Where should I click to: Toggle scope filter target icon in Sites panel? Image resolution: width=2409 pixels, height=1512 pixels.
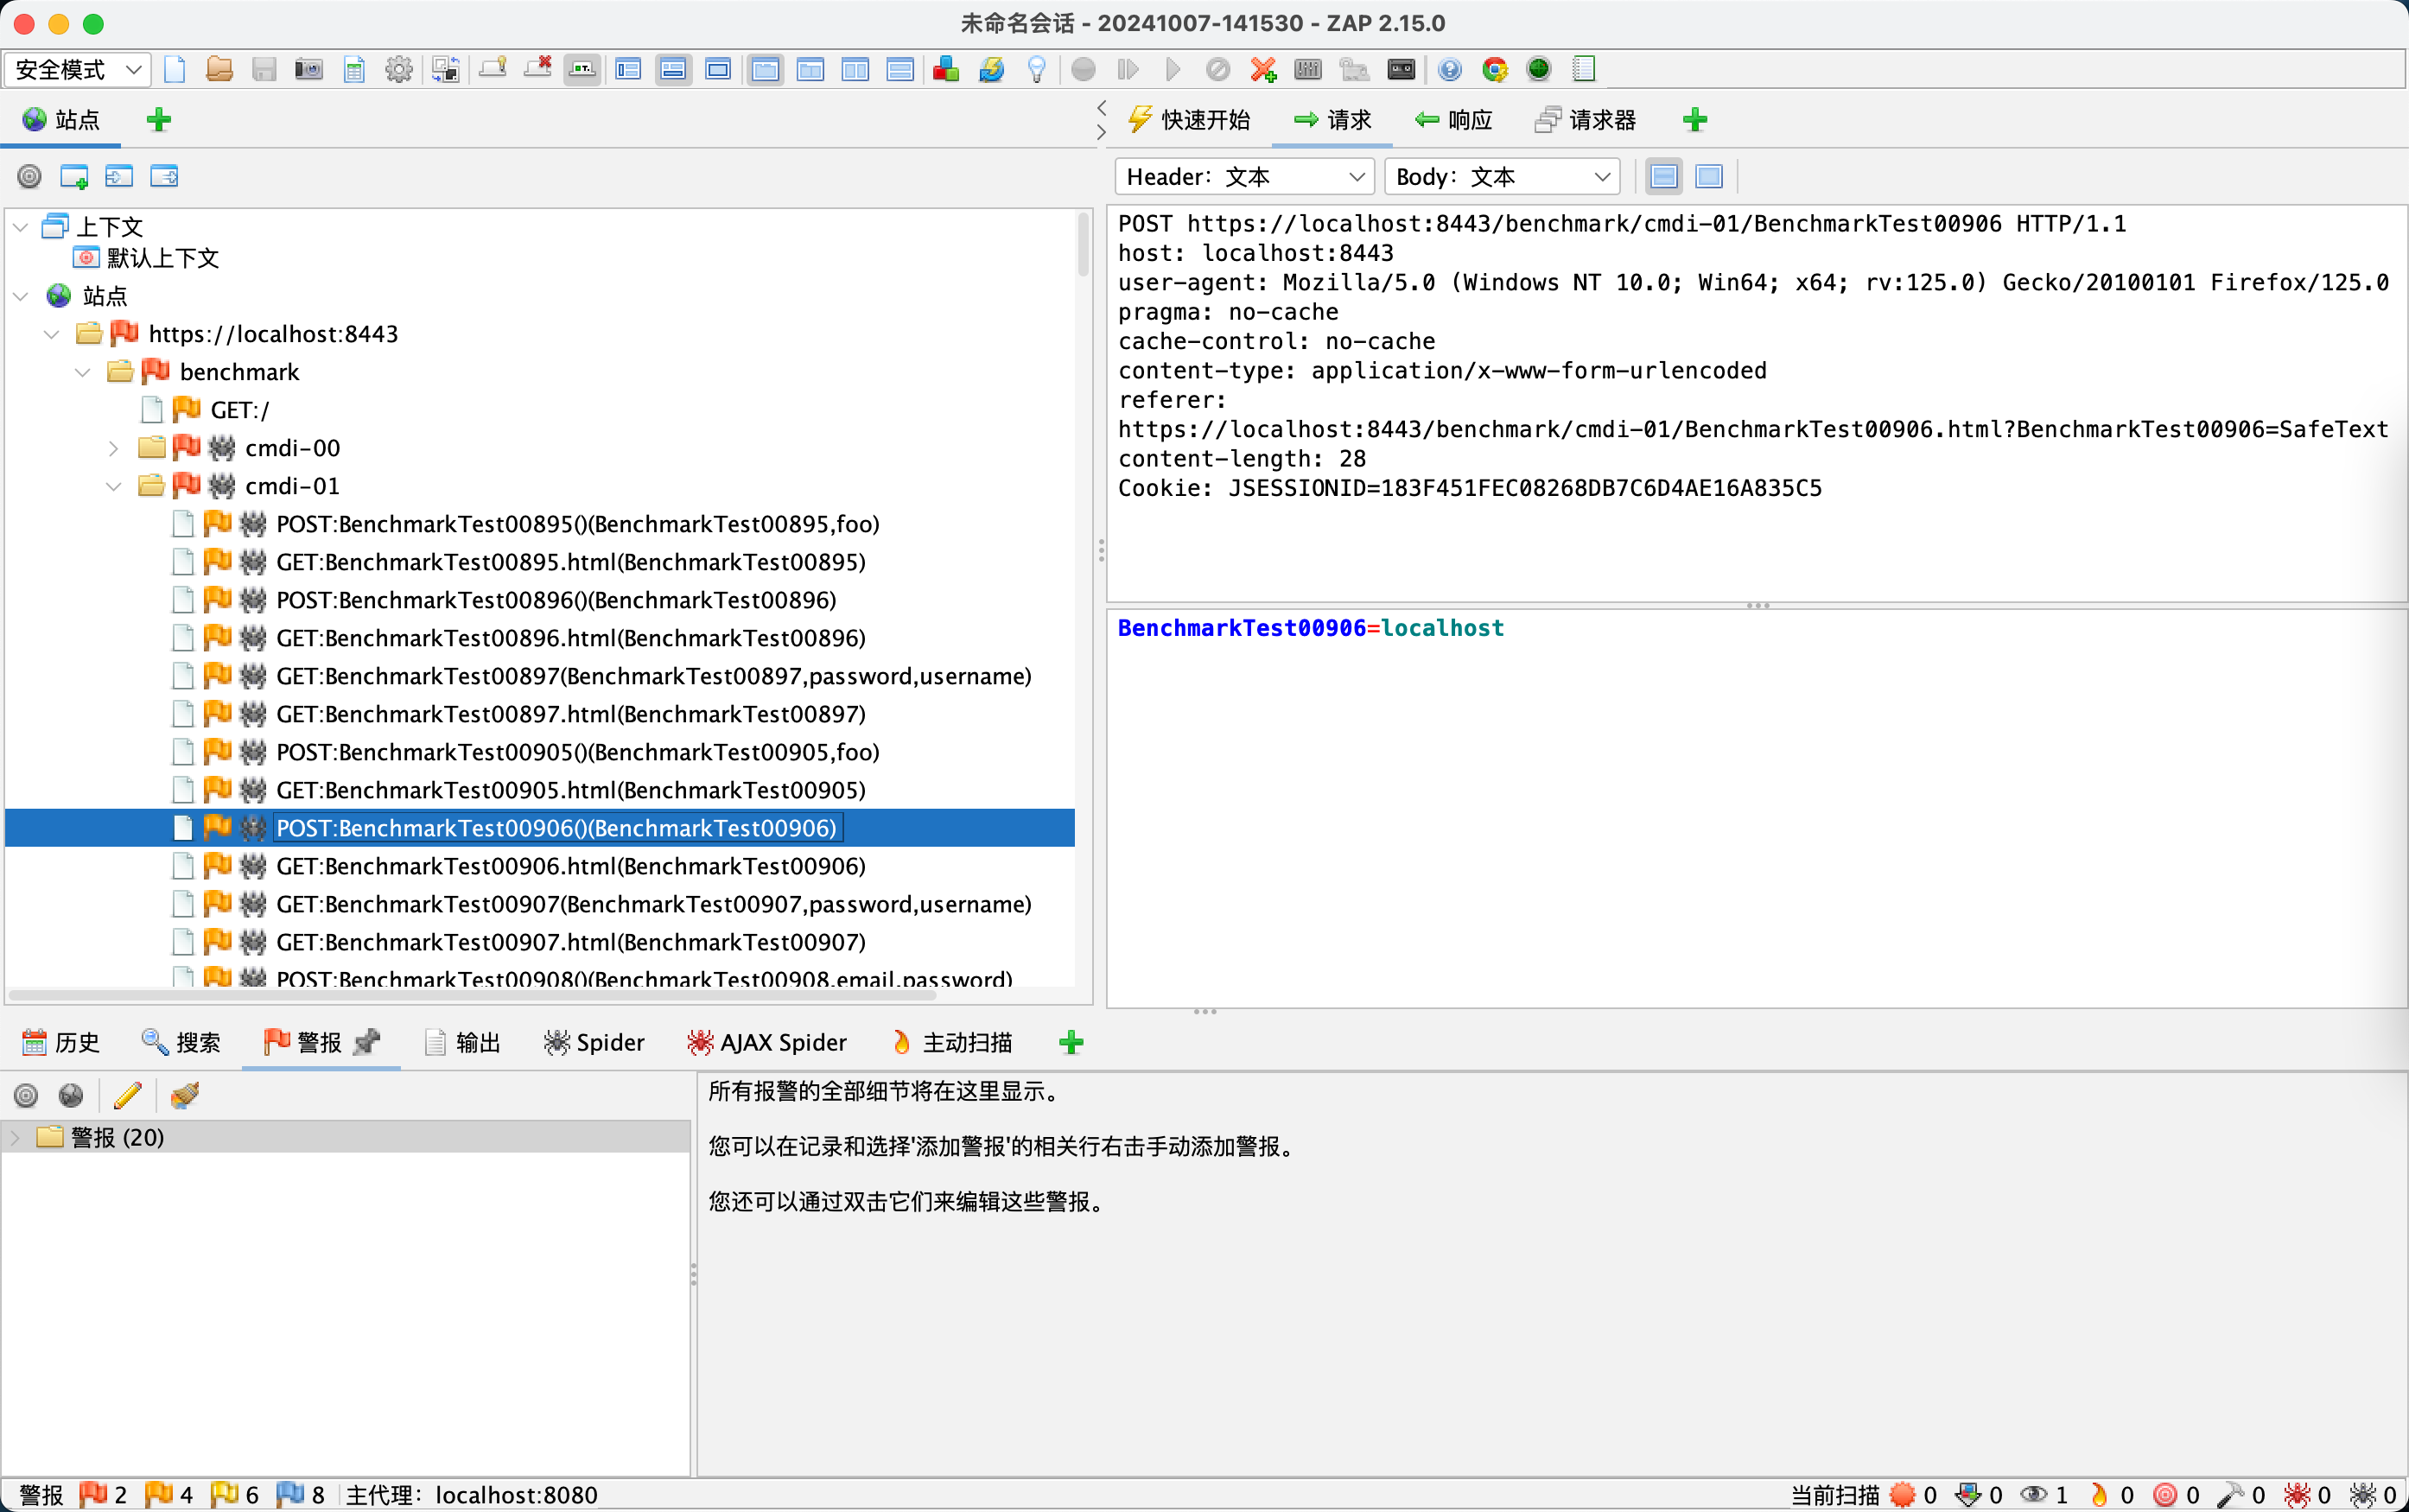[x=30, y=177]
